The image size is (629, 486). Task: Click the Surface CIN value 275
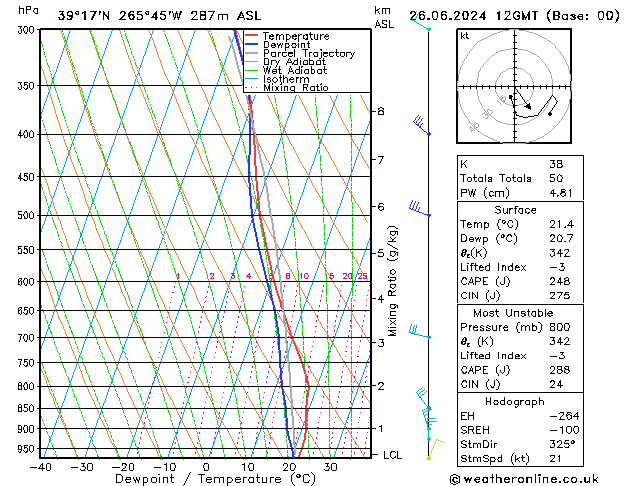[x=560, y=296]
